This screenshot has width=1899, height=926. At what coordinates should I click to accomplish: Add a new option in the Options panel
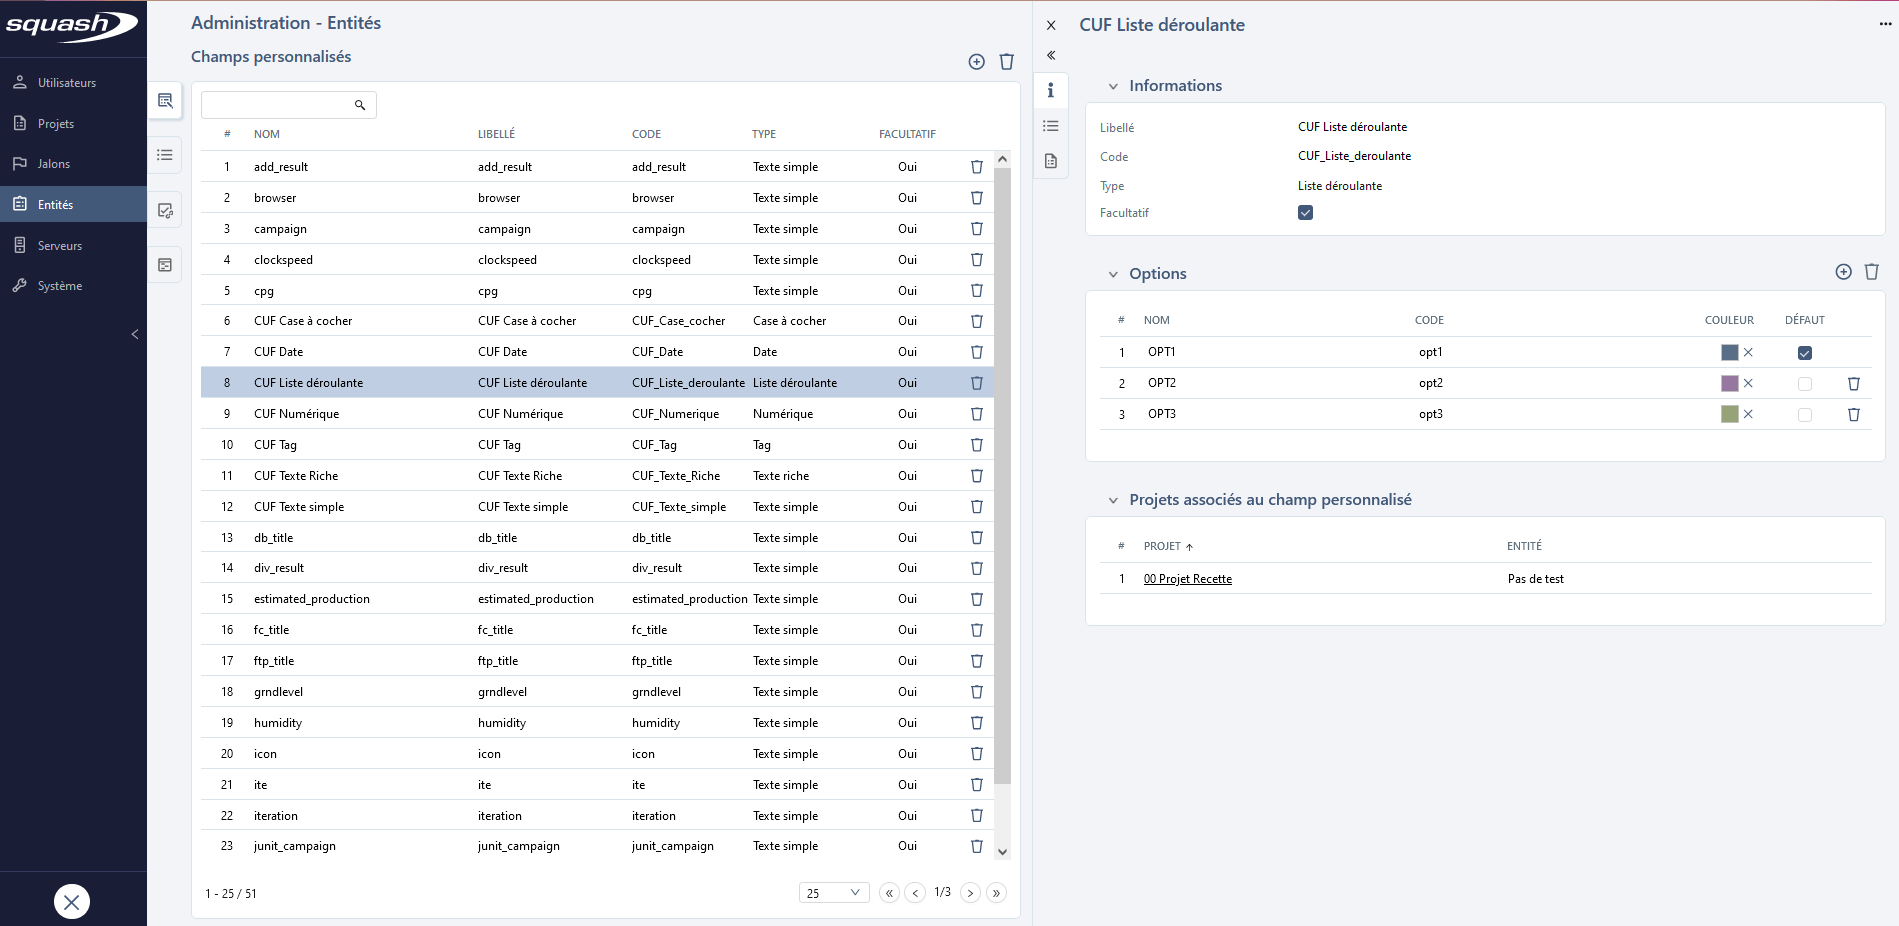(x=1843, y=272)
